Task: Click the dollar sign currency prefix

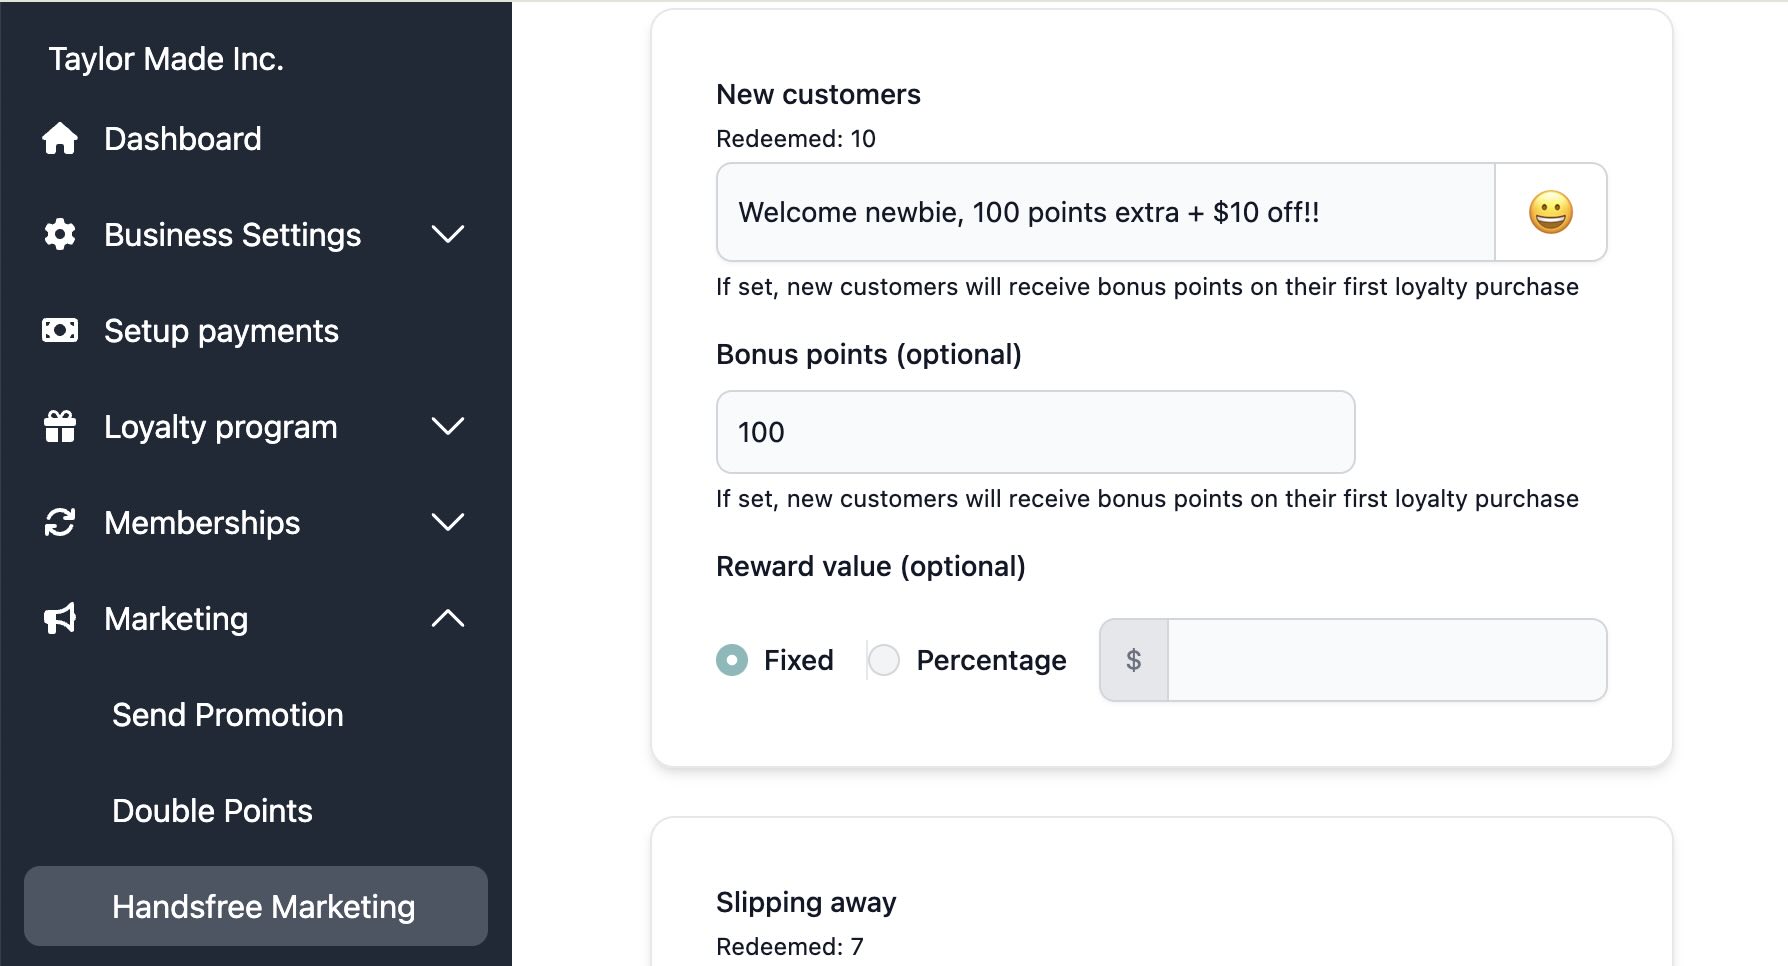Action: (x=1134, y=660)
